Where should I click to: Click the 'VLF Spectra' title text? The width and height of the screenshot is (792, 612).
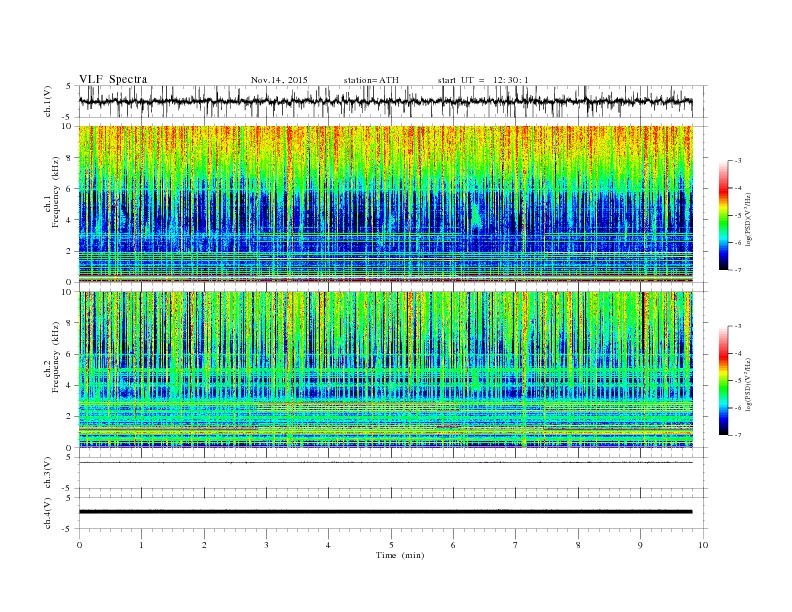click(x=113, y=79)
